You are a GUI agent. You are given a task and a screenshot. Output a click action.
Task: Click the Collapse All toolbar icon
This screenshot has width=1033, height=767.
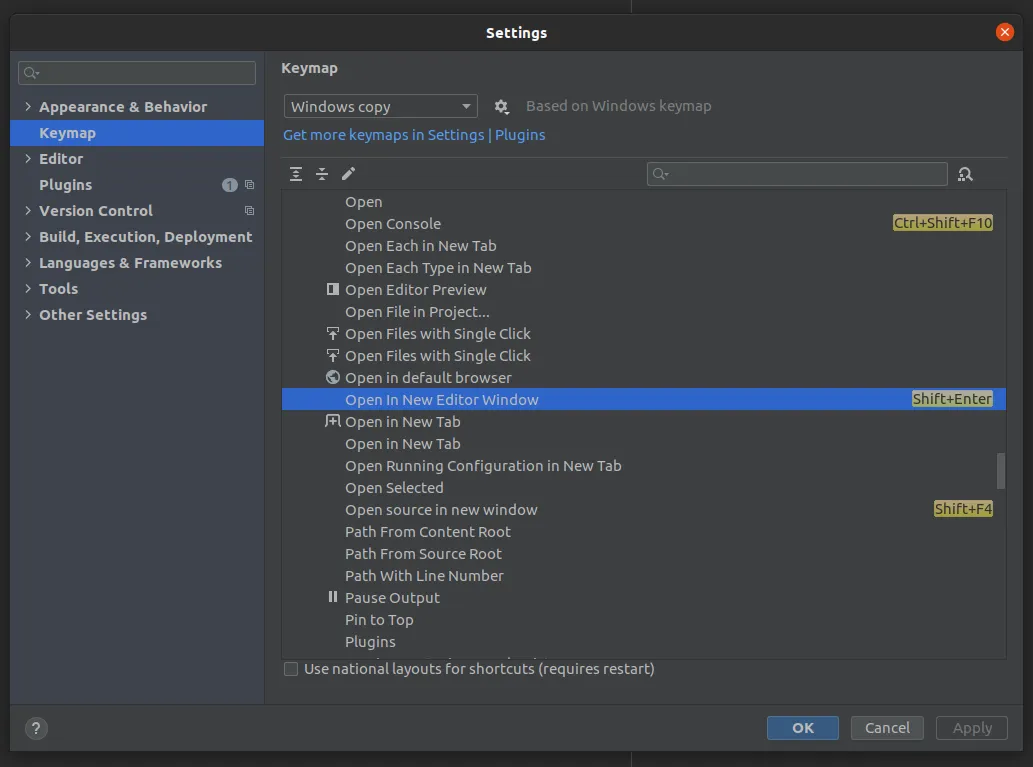322,174
